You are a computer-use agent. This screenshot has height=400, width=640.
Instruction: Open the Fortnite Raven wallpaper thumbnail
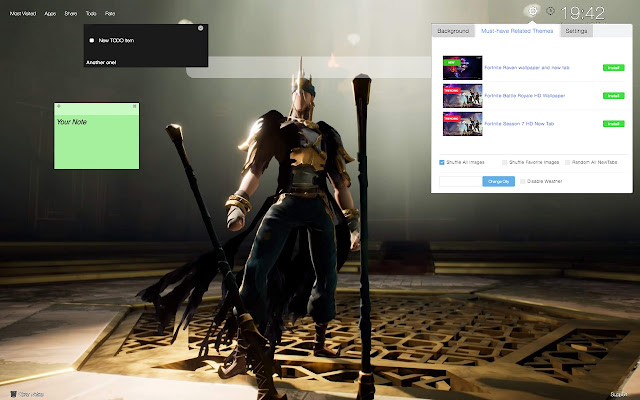tap(462, 68)
